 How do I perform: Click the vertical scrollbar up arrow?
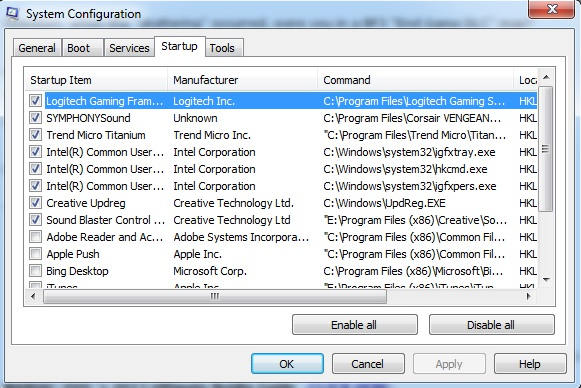tap(546, 77)
